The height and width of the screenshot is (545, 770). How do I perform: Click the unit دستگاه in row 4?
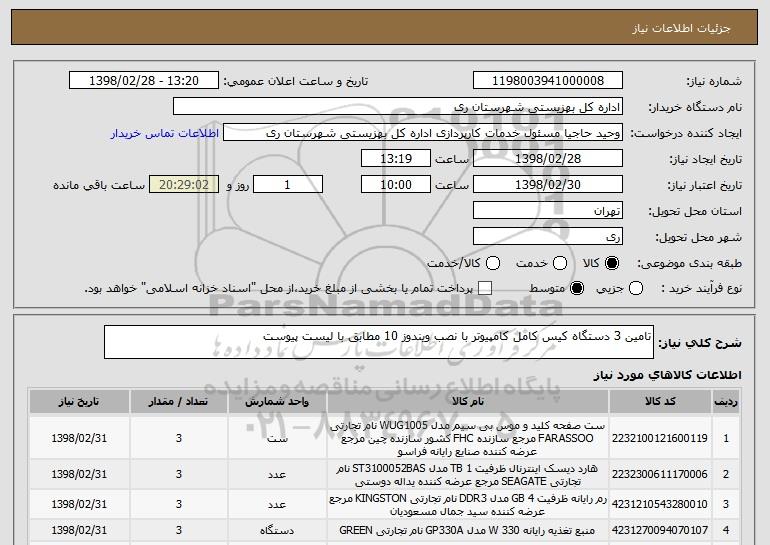coord(277,530)
